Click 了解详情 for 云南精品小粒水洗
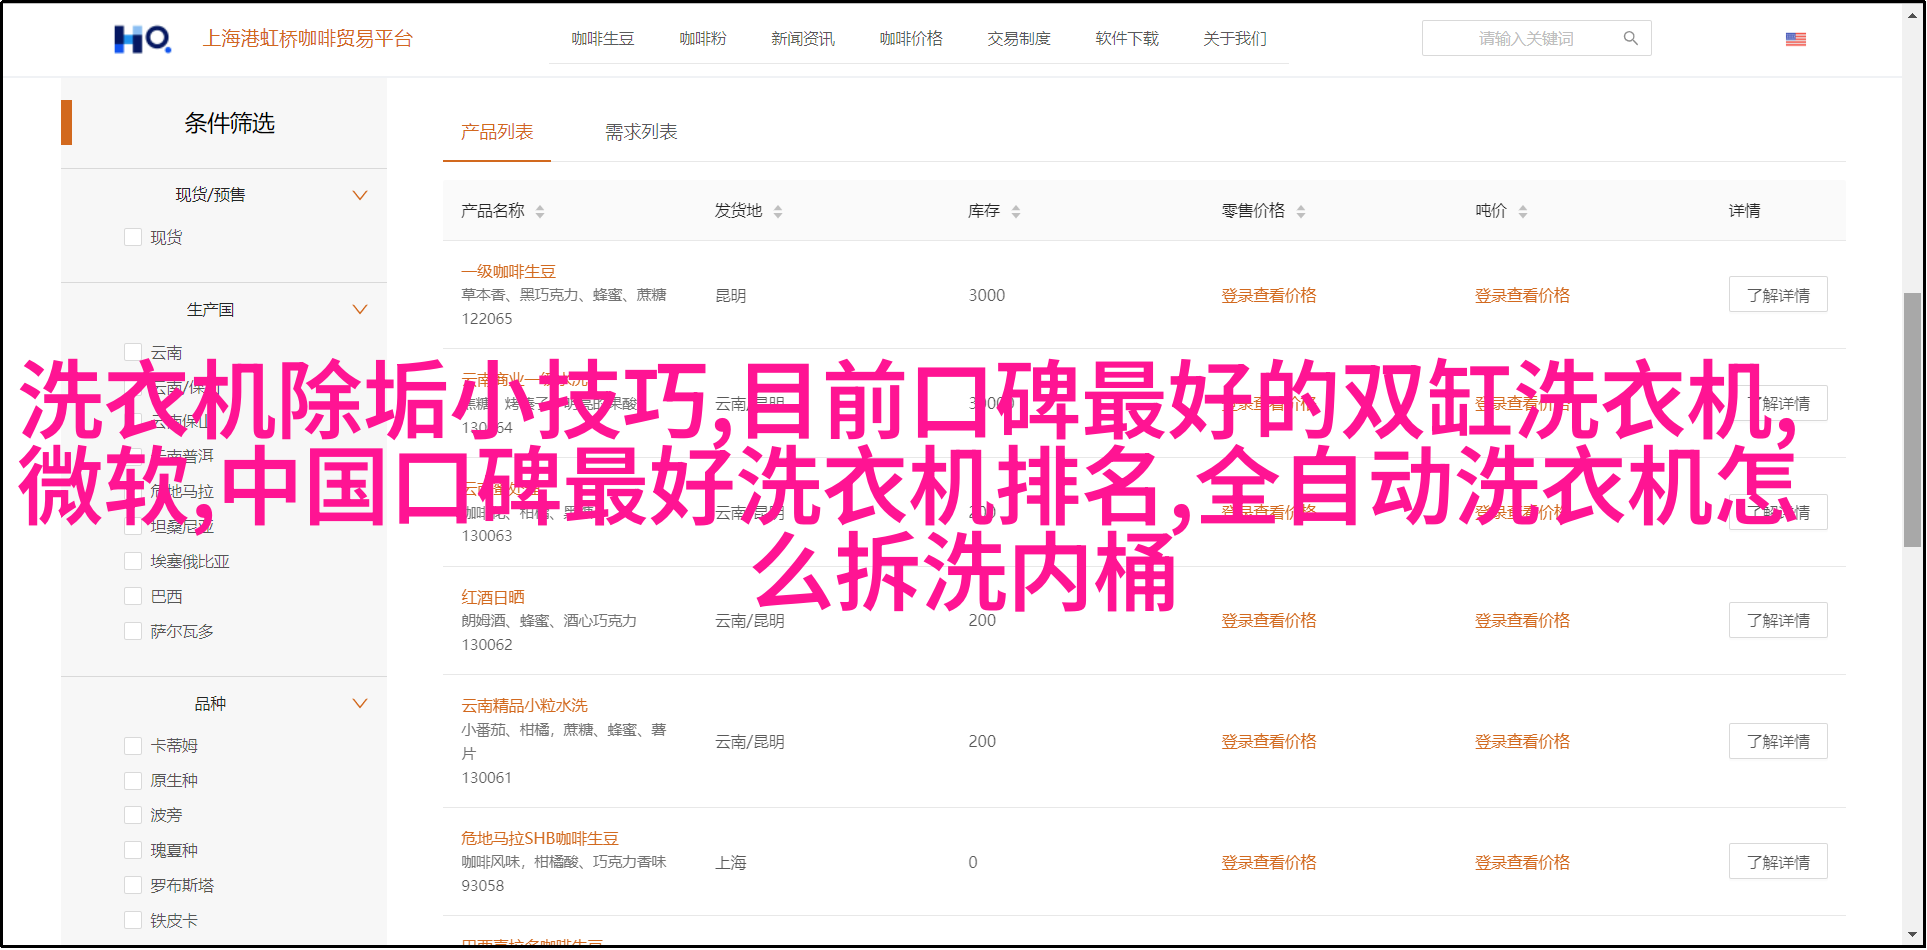Screen dimensions: 1927x950 tap(1778, 742)
